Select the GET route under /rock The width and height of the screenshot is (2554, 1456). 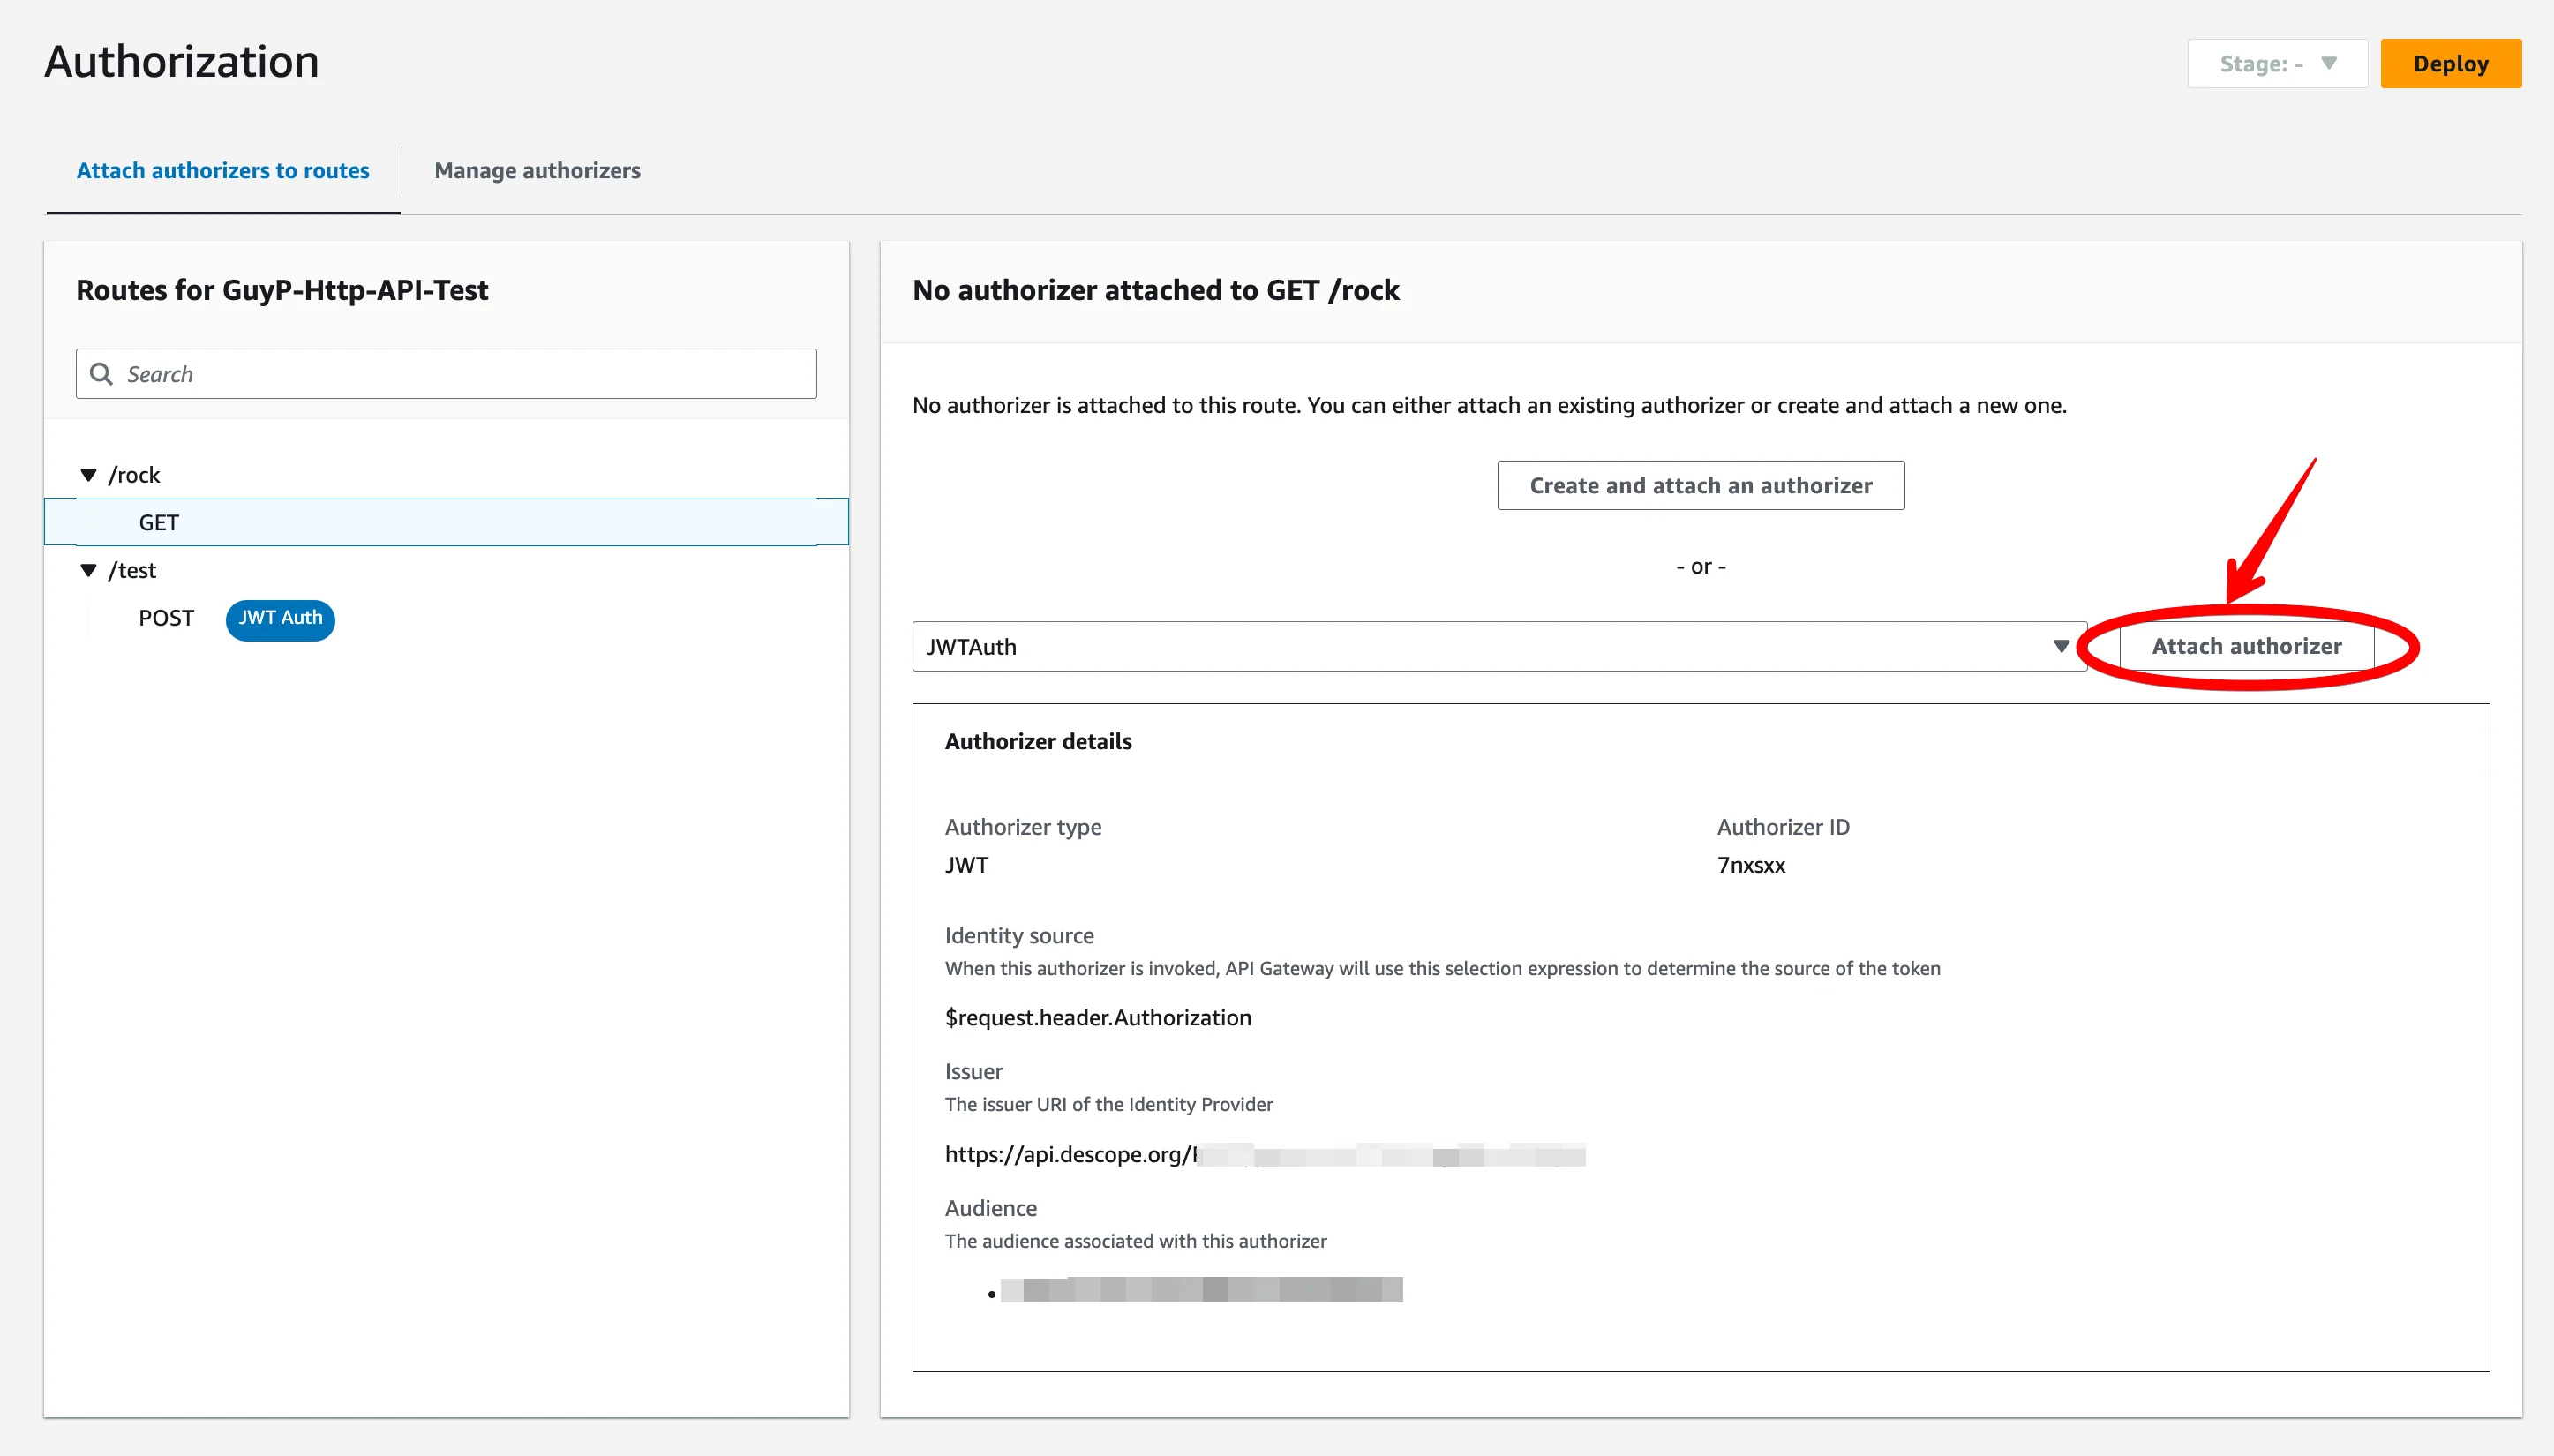[x=159, y=523]
